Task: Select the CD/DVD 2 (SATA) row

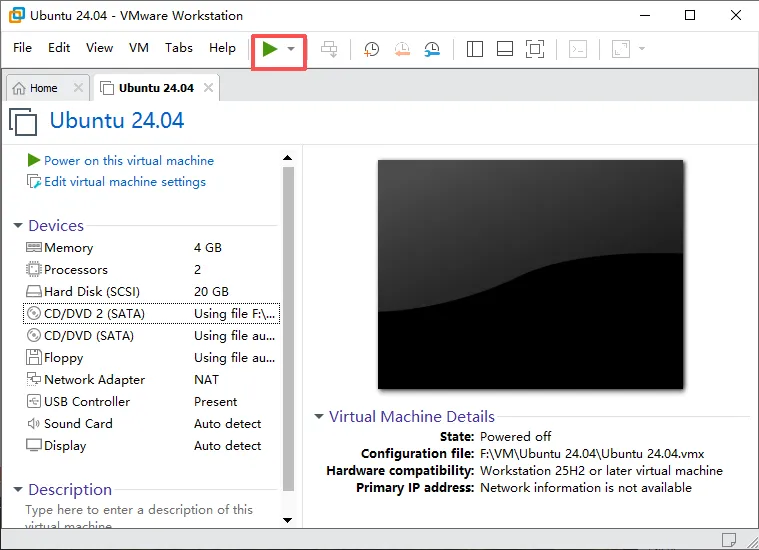Action: click(x=152, y=314)
